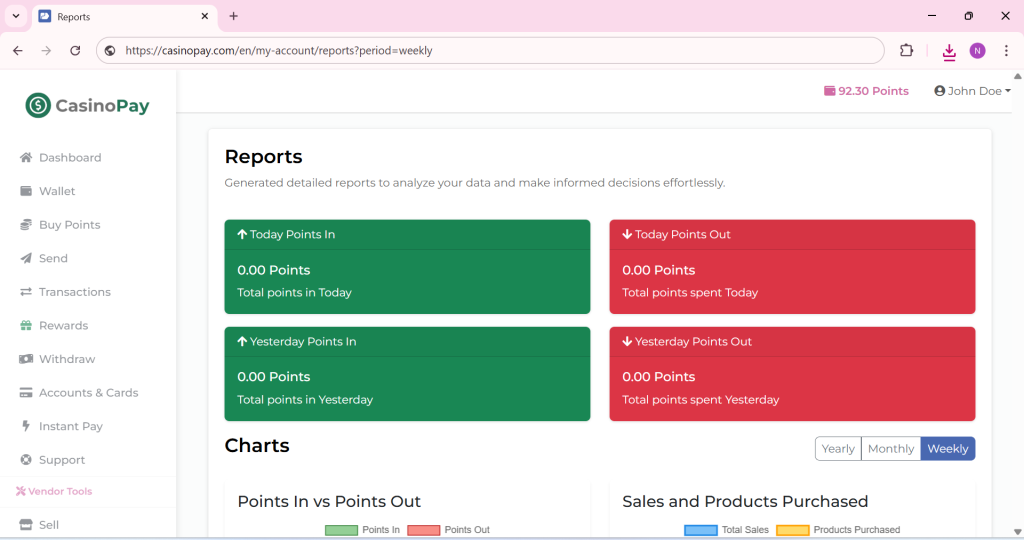Click the Sell store icon
This screenshot has height=540, width=1024.
tap(26, 524)
